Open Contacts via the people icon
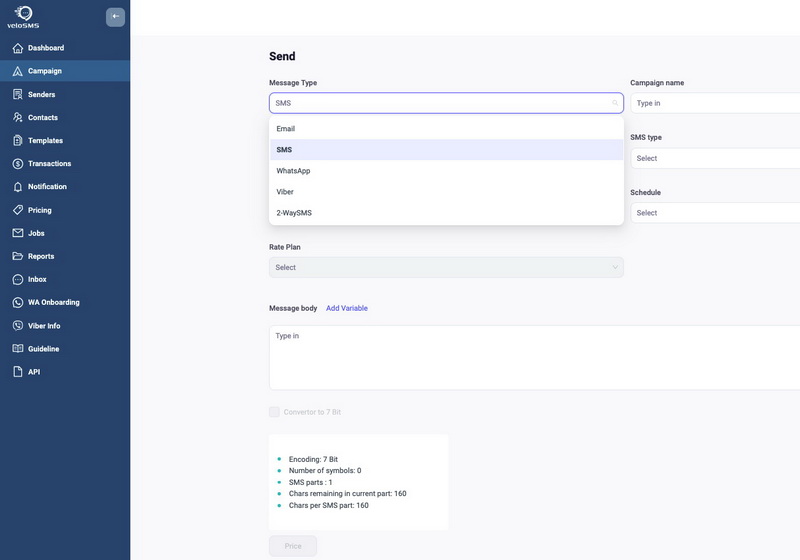 tap(18, 117)
